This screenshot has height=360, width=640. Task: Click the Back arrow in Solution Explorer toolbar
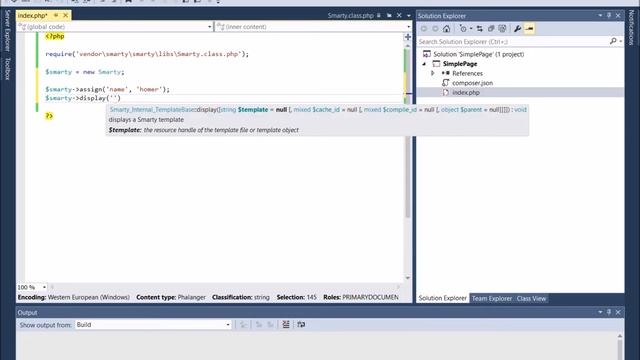[424, 29]
